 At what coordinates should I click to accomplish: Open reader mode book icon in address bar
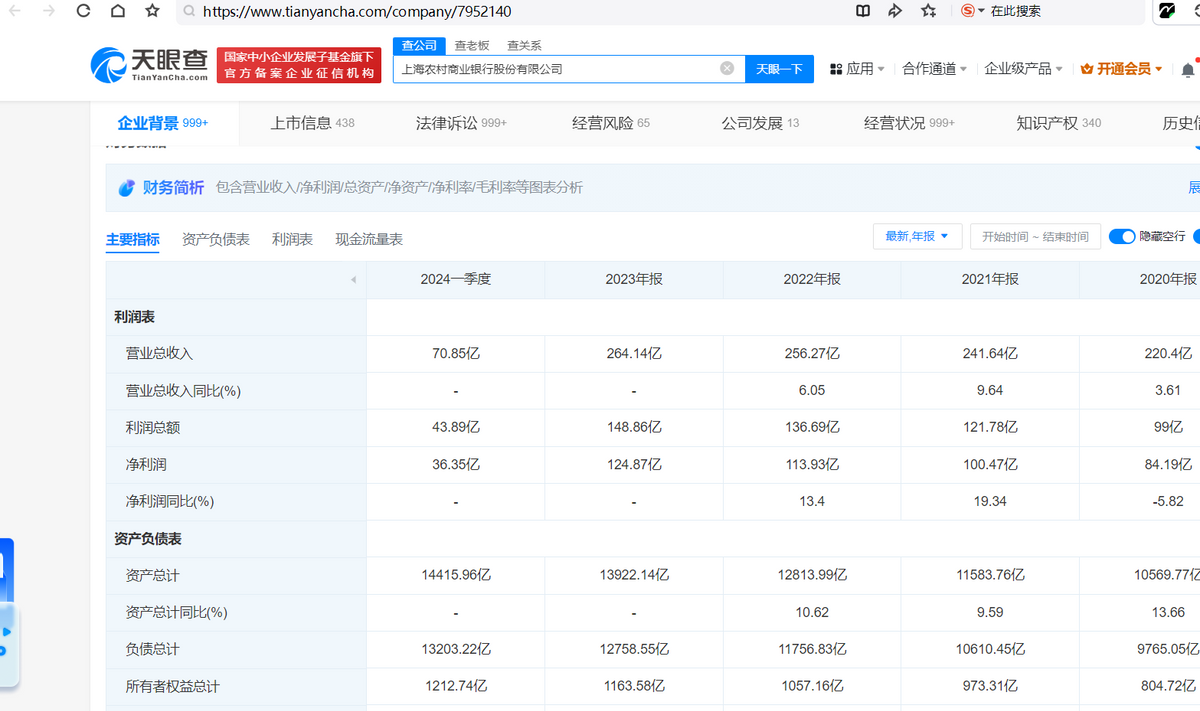click(x=863, y=11)
